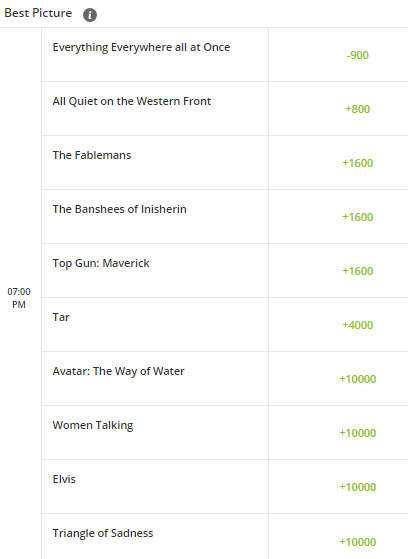Click the Women Talking nominee name

(93, 426)
